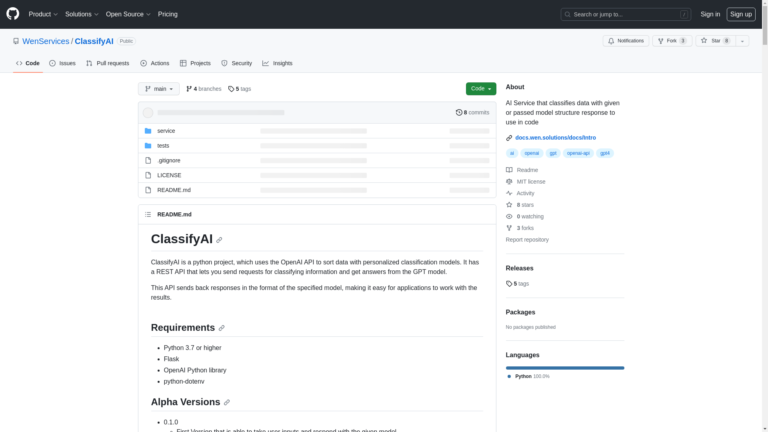Open the Projects tab
The width and height of the screenshot is (768, 432).
click(x=195, y=63)
